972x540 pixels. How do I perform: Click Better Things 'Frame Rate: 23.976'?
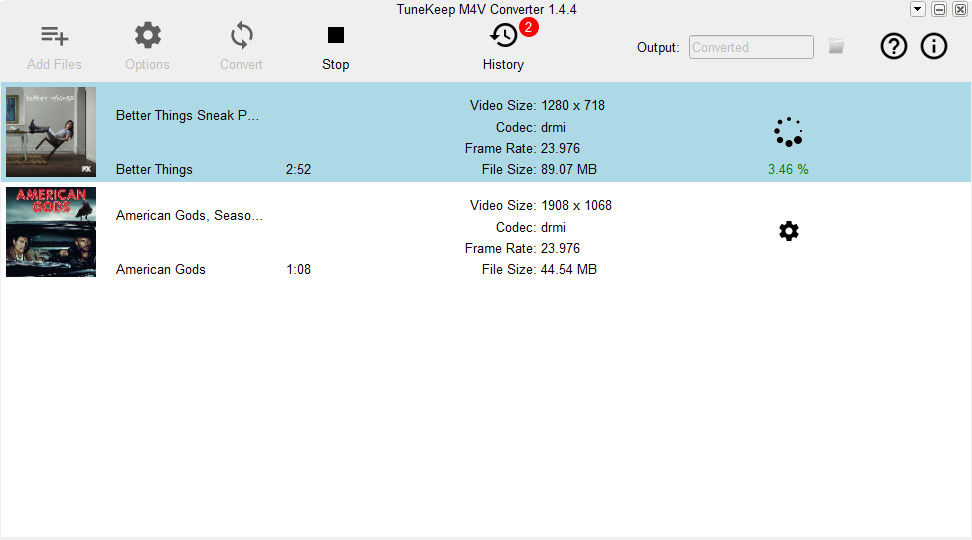(523, 148)
